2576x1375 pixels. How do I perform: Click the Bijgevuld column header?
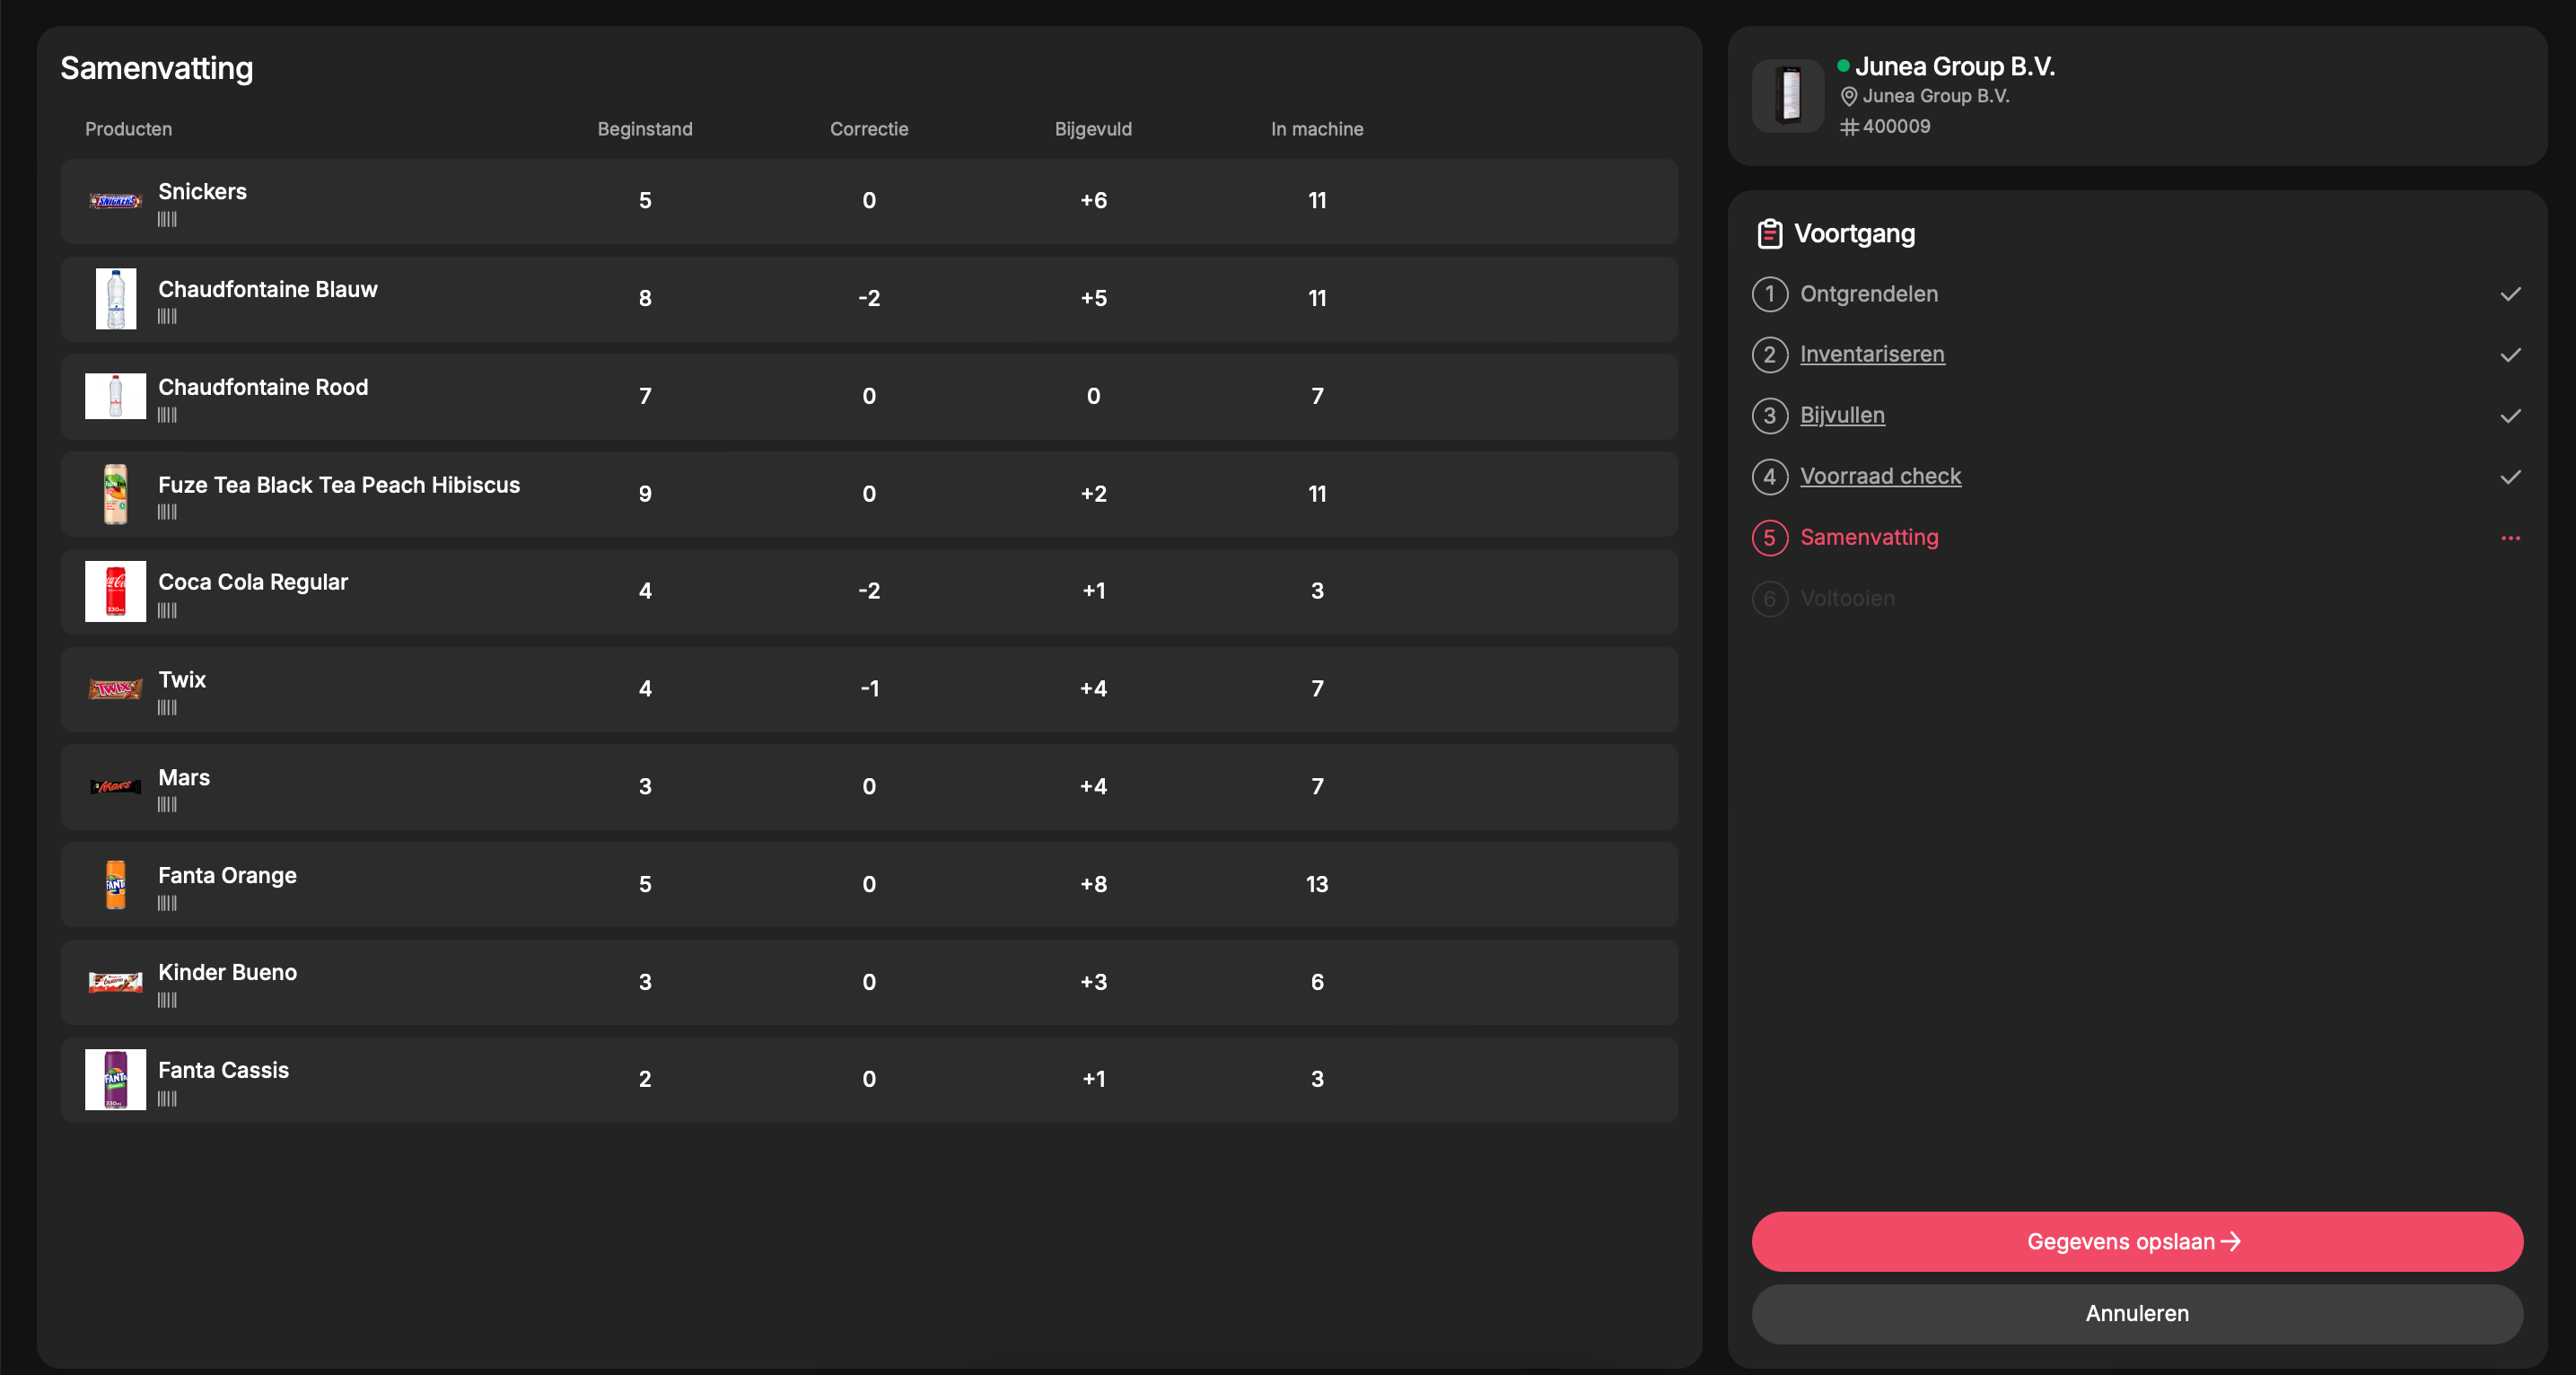(1093, 129)
